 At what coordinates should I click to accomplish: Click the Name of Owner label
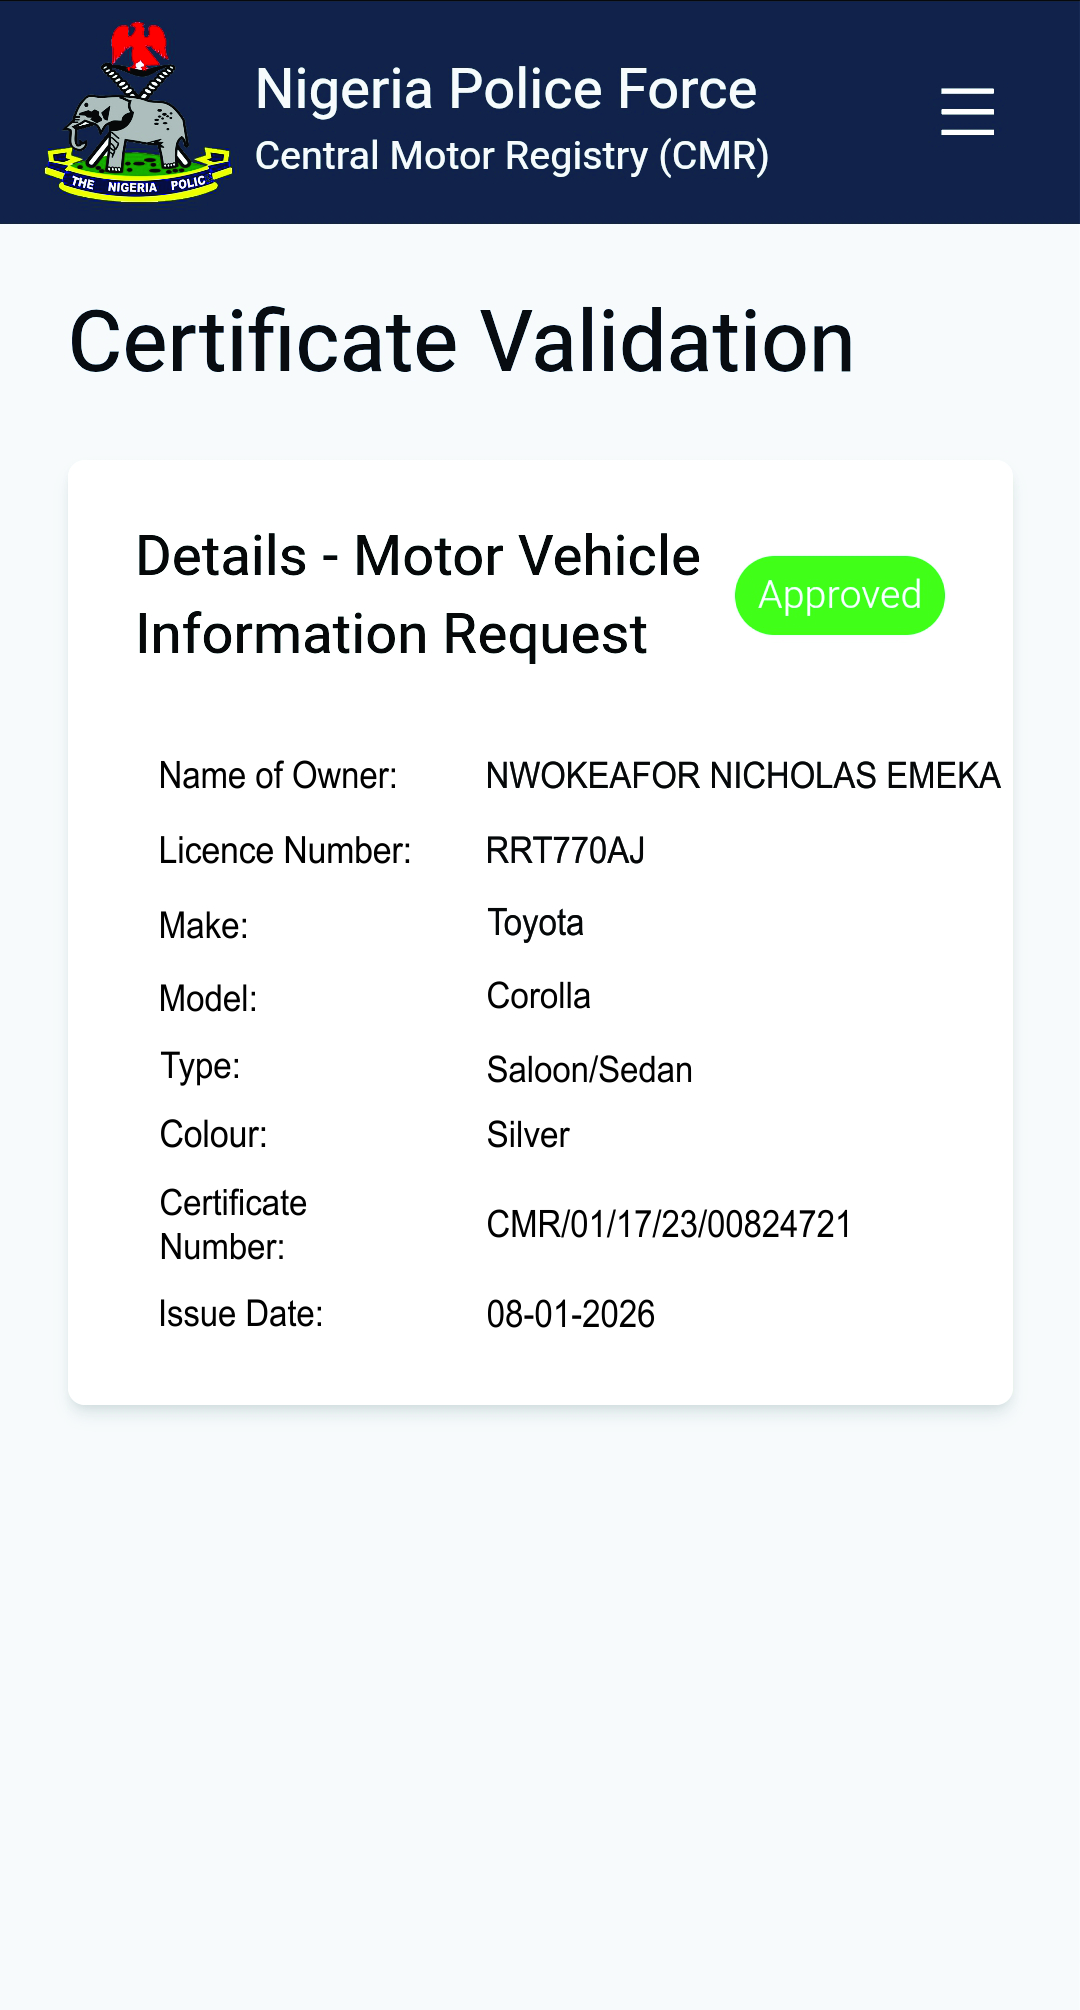click(278, 776)
